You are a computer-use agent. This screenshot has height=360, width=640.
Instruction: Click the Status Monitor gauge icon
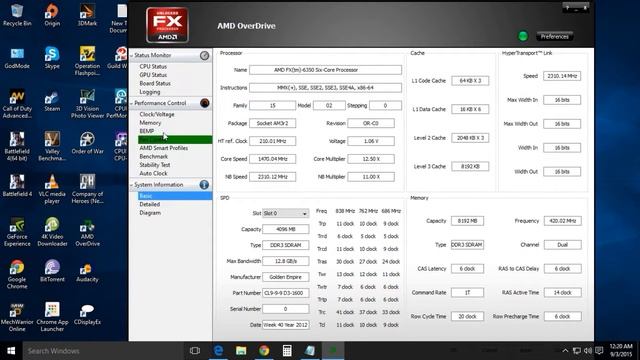tap(204, 56)
